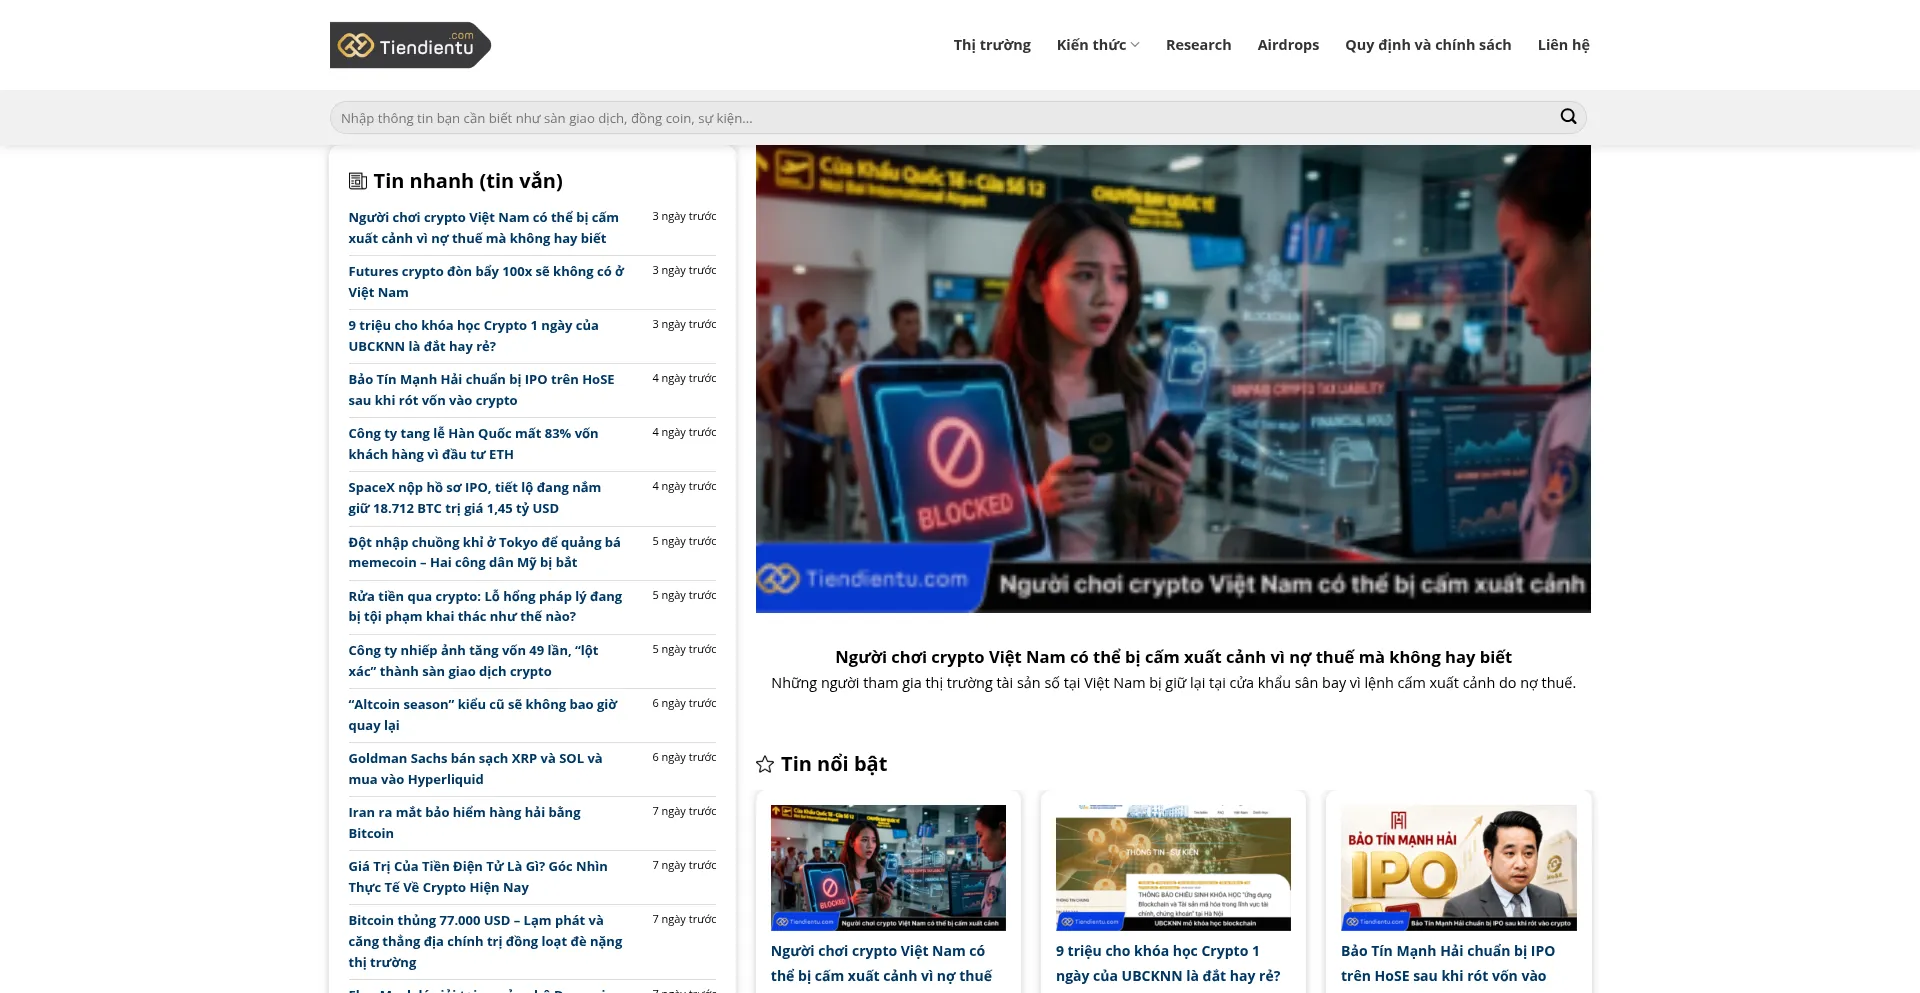The width and height of the screenshot is (1920, 993).
Task: Open '9 triệu cho khóa học Crypto' in Tin nhanh
Action: tap(473, 336)
